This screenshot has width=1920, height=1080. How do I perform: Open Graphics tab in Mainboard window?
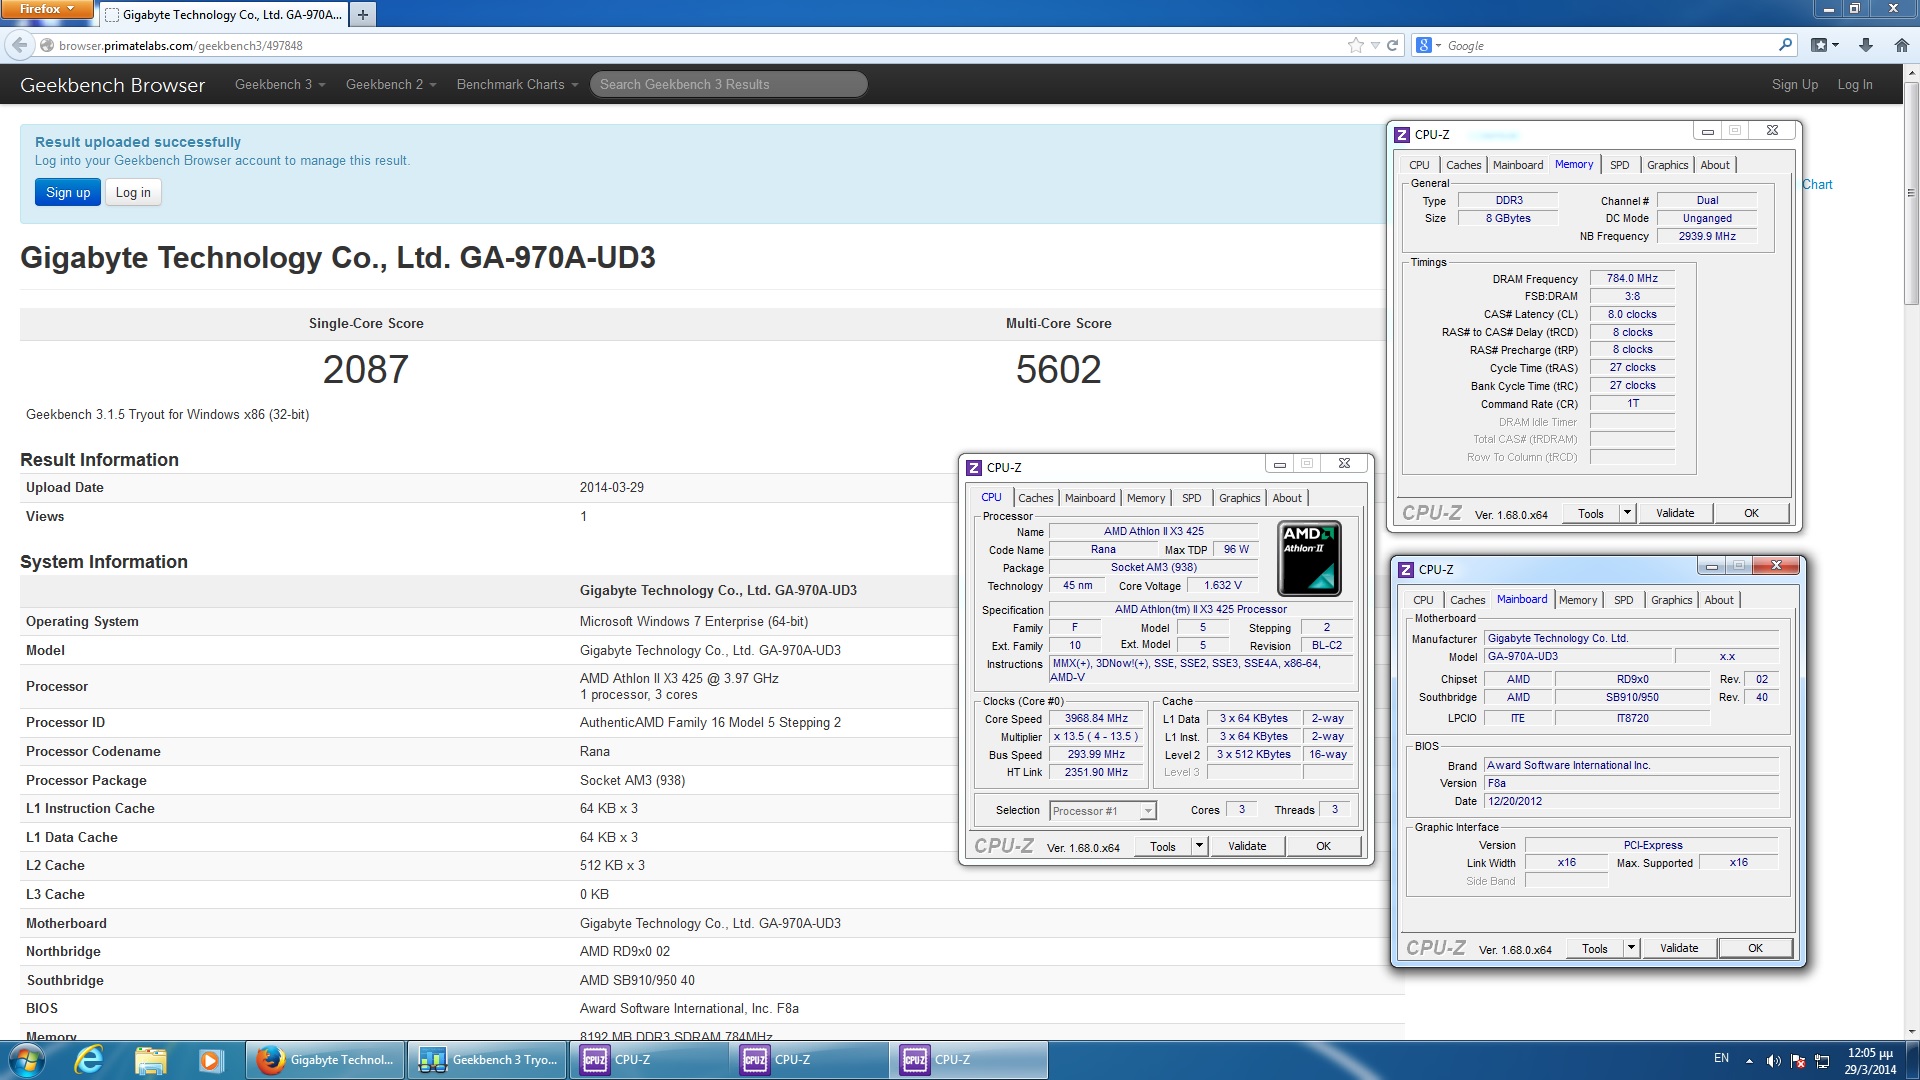(x=1671, y=600)
